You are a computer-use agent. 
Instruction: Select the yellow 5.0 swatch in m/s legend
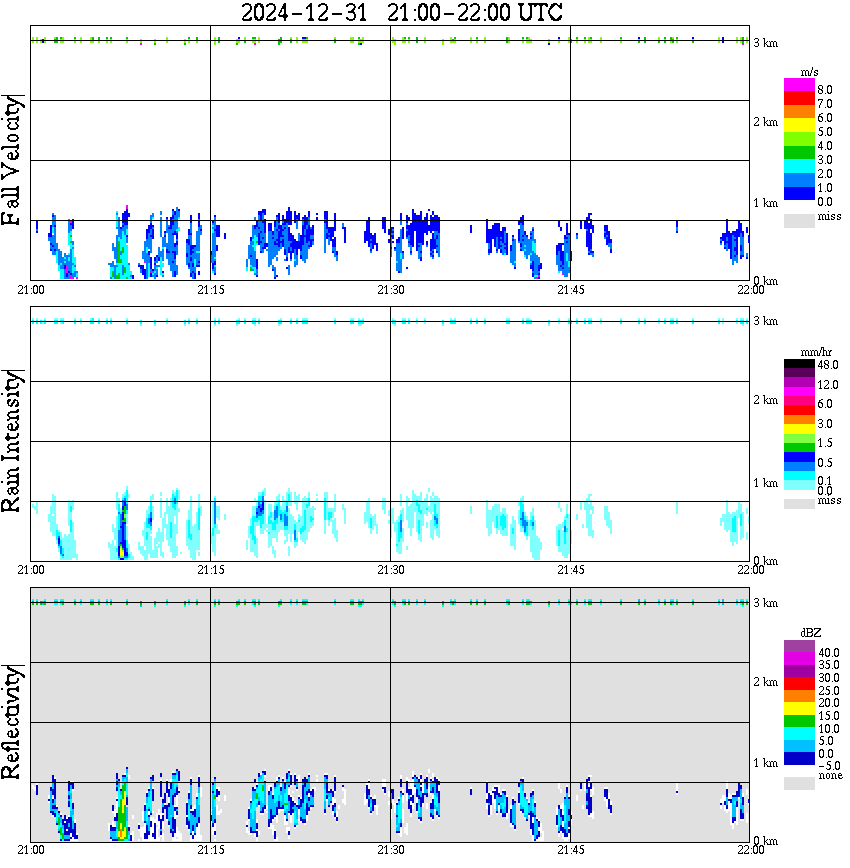coord(799,126)
